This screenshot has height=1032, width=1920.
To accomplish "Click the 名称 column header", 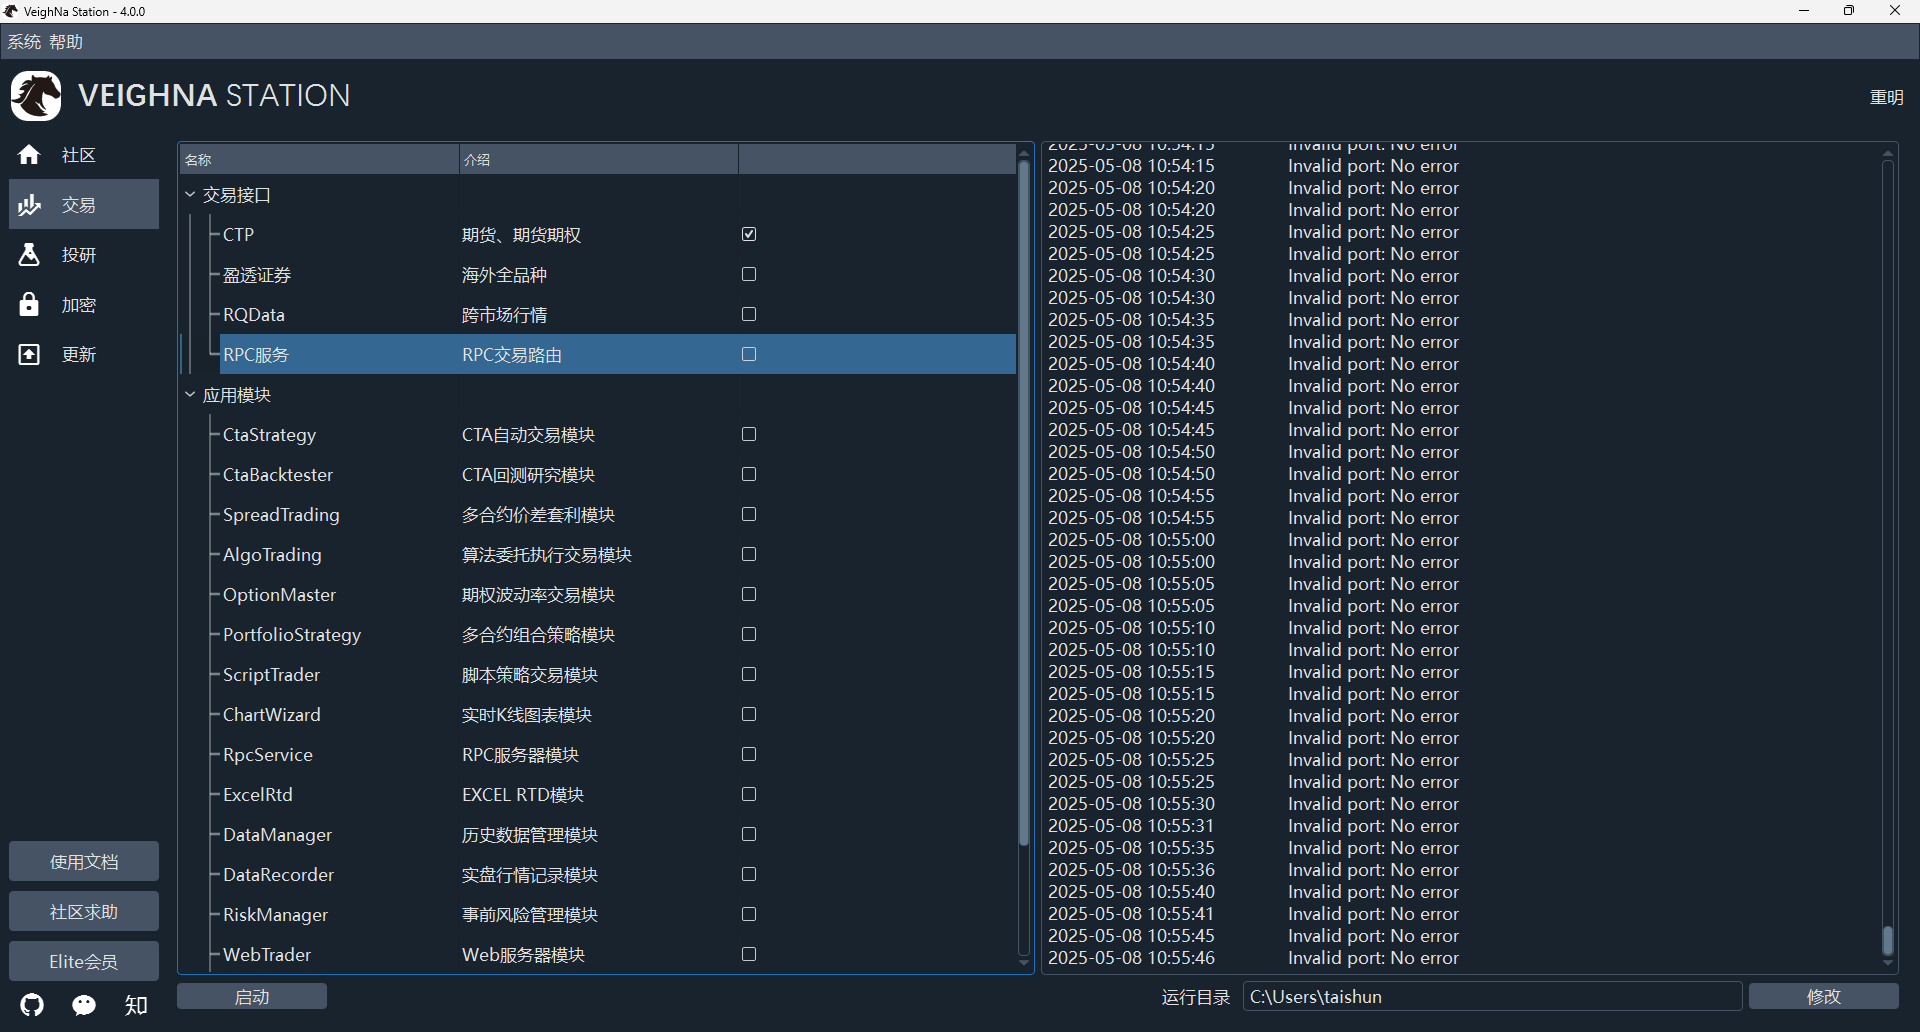I will [319, 160].
